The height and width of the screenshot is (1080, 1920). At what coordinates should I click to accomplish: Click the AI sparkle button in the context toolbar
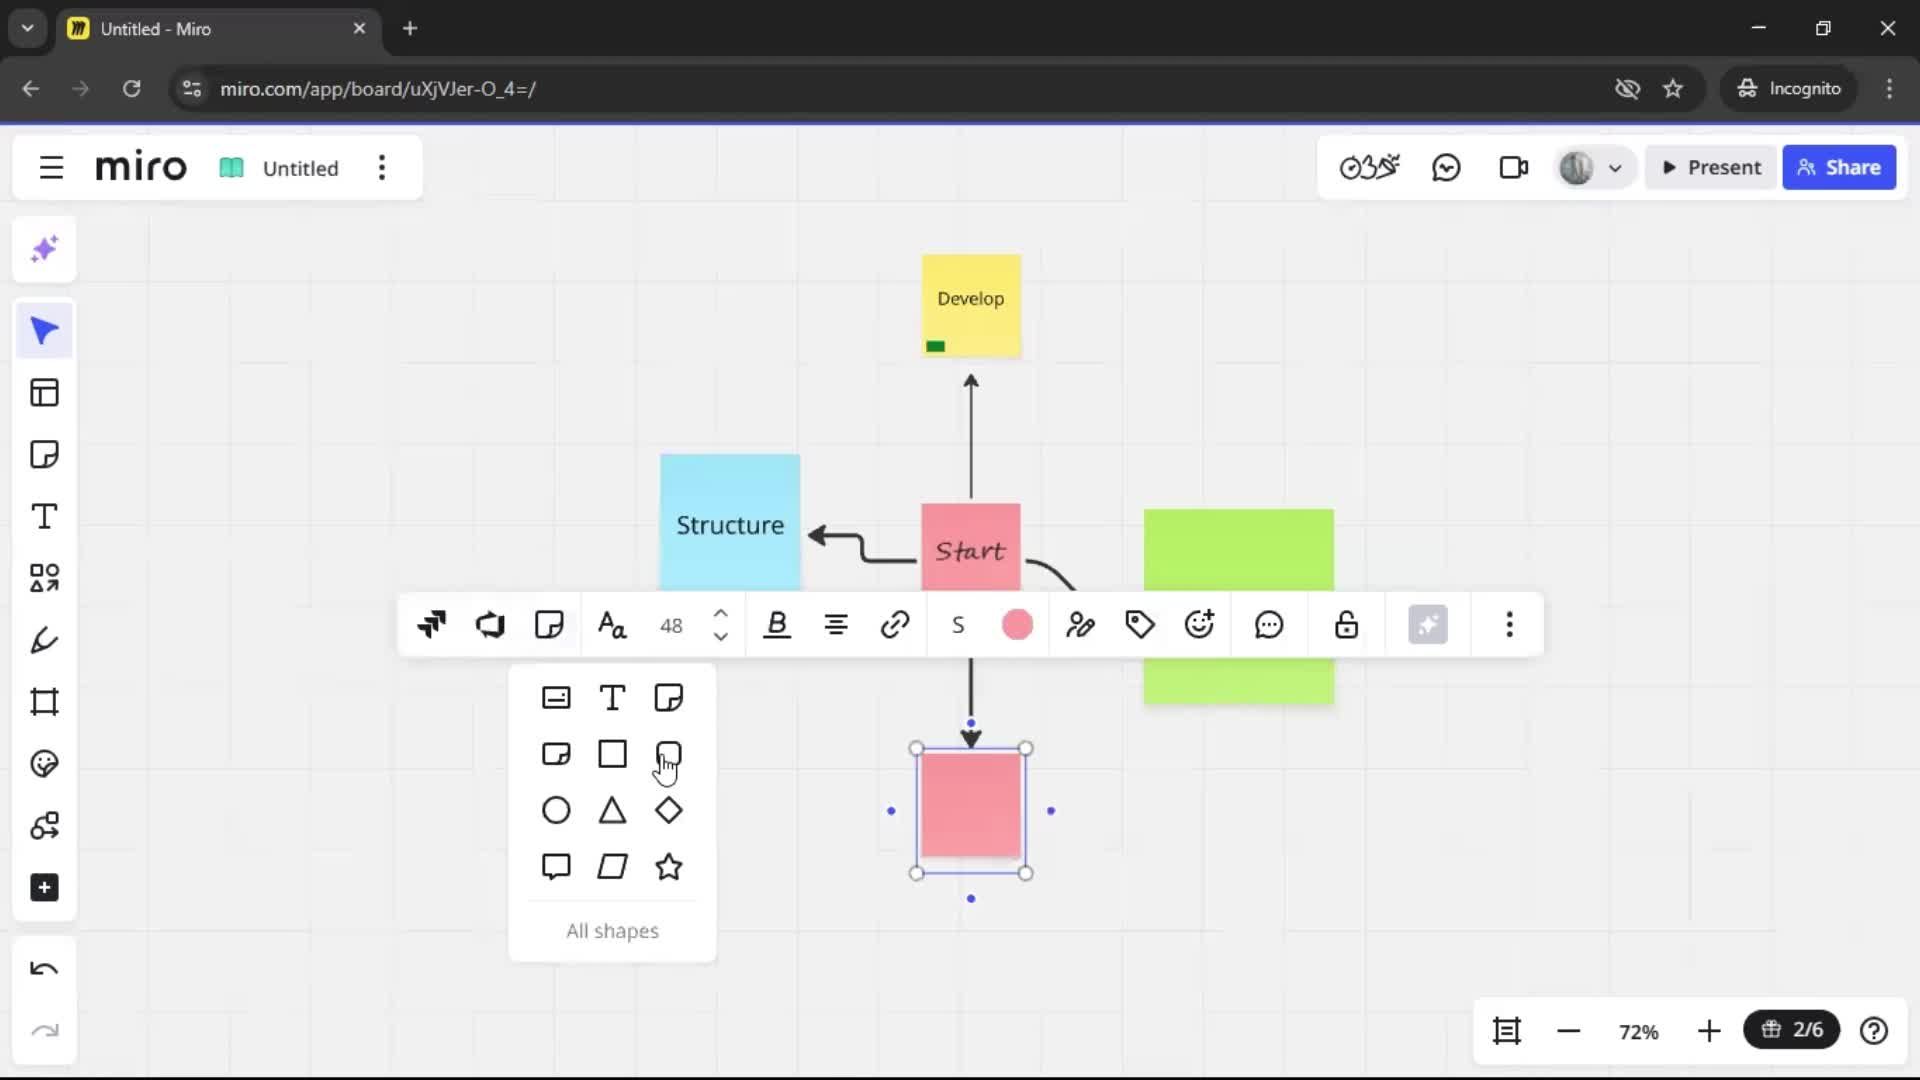point(1428,625)
